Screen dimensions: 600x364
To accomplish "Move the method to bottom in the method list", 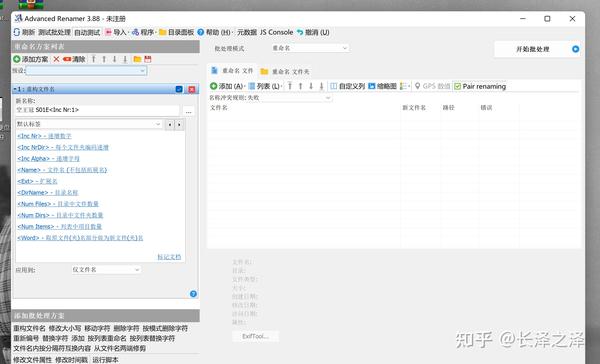I will 125,59.
